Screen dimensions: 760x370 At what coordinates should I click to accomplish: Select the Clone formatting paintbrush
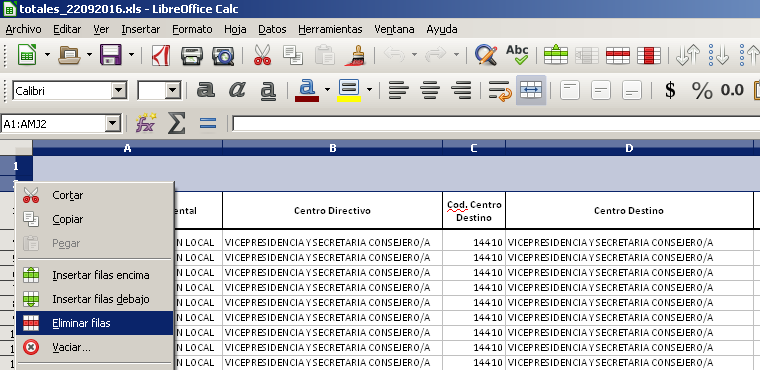coord(355,55)
